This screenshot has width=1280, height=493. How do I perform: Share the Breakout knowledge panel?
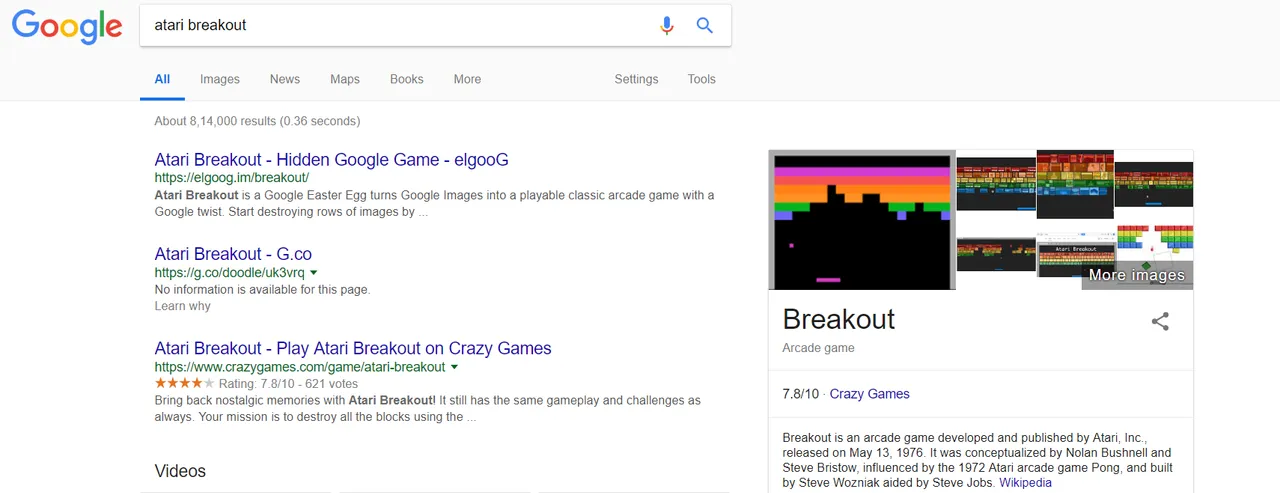1160,321
